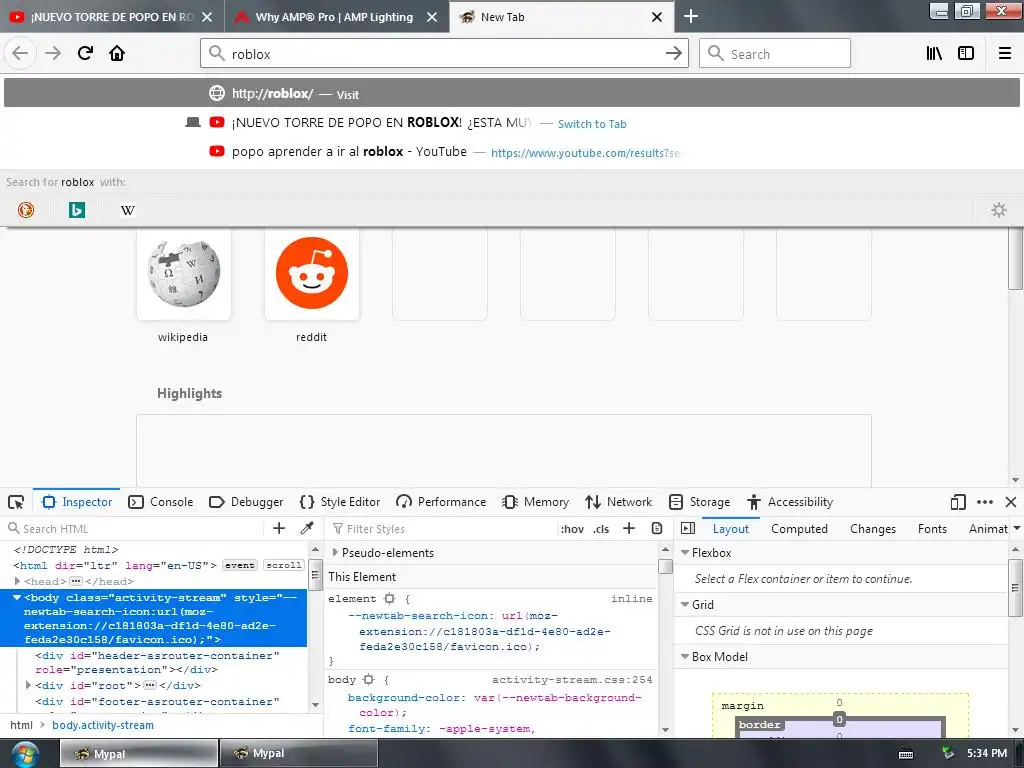Open the Library icon in the toolbar

click(934, 53)
